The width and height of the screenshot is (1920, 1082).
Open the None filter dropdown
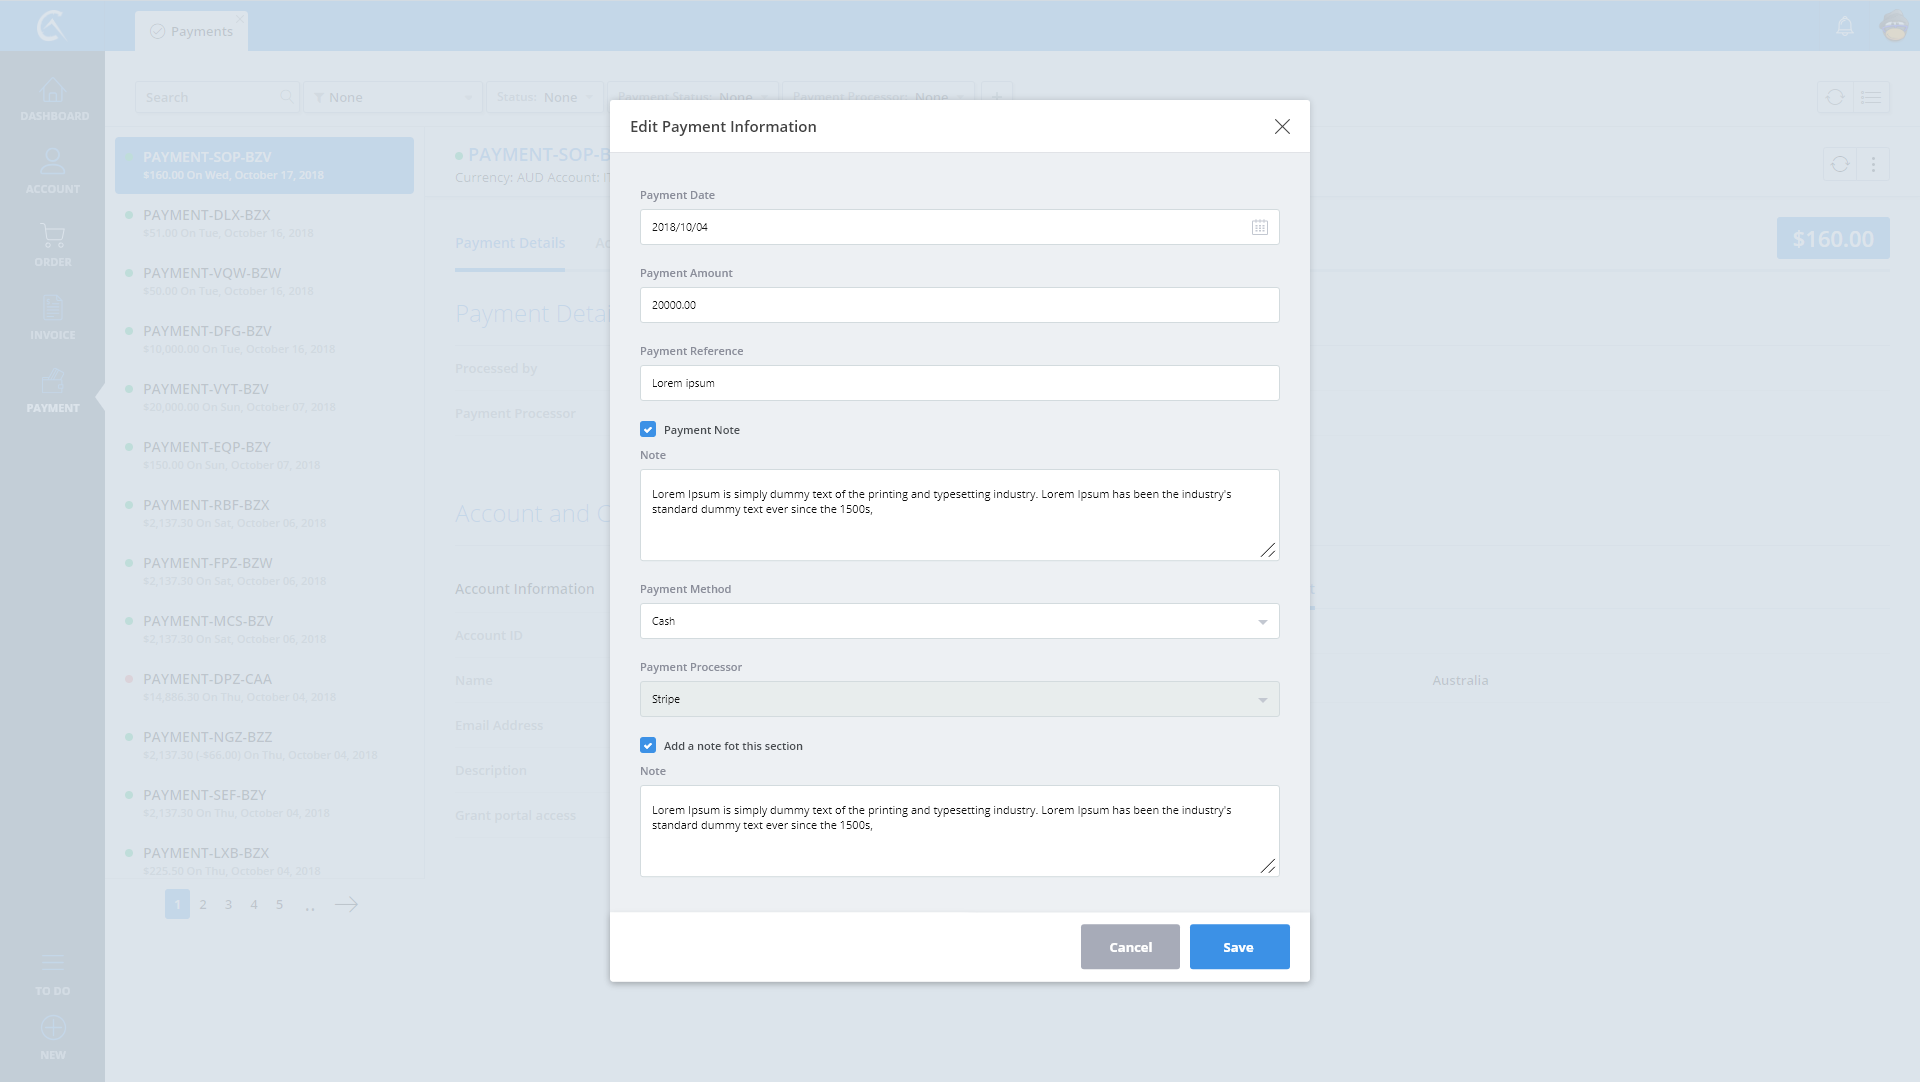[393, 97]
